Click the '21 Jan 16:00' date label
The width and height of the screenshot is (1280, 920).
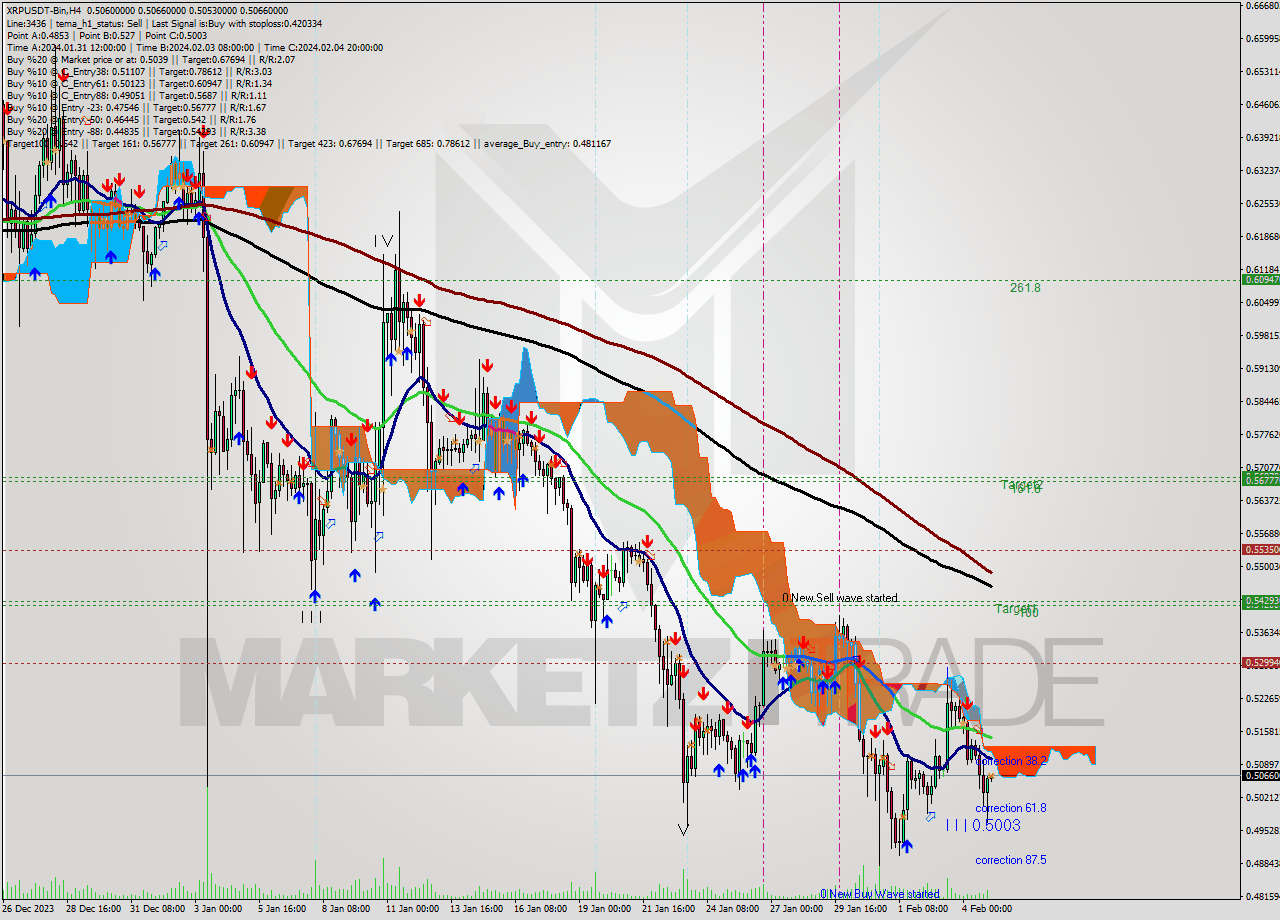pos(667,909)
